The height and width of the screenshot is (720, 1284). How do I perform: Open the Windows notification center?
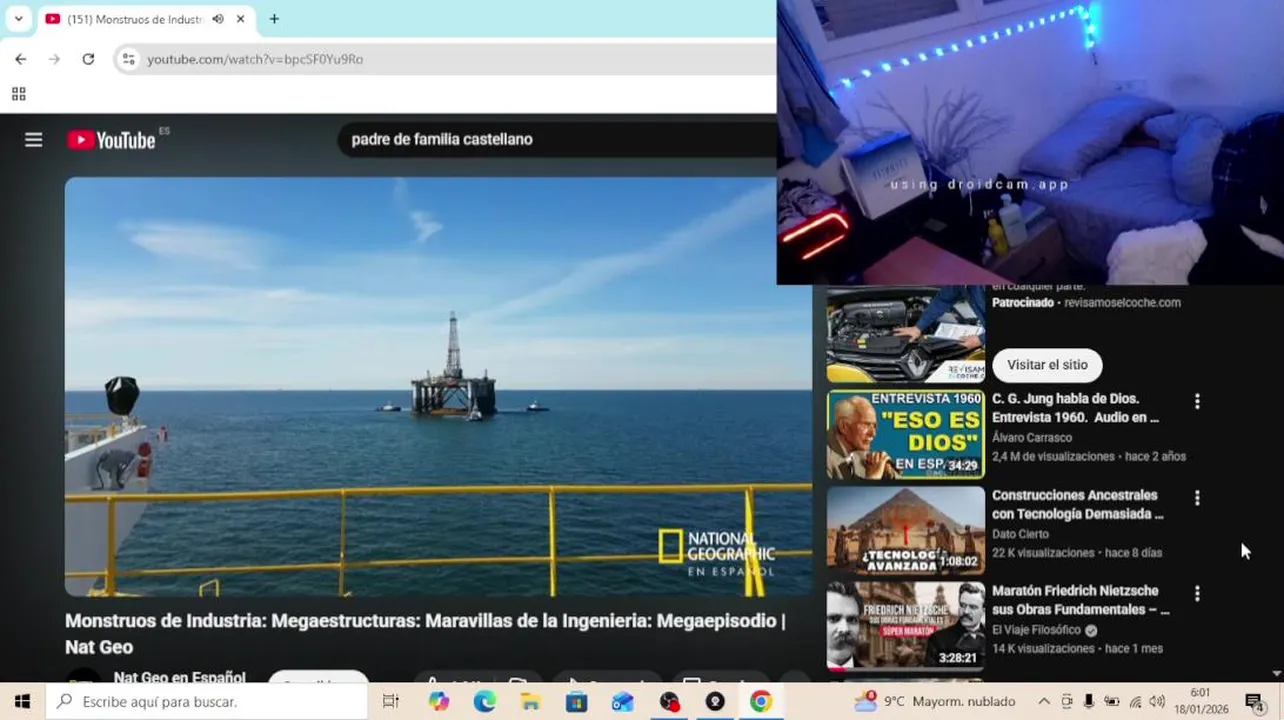(x=1254, y=702)
